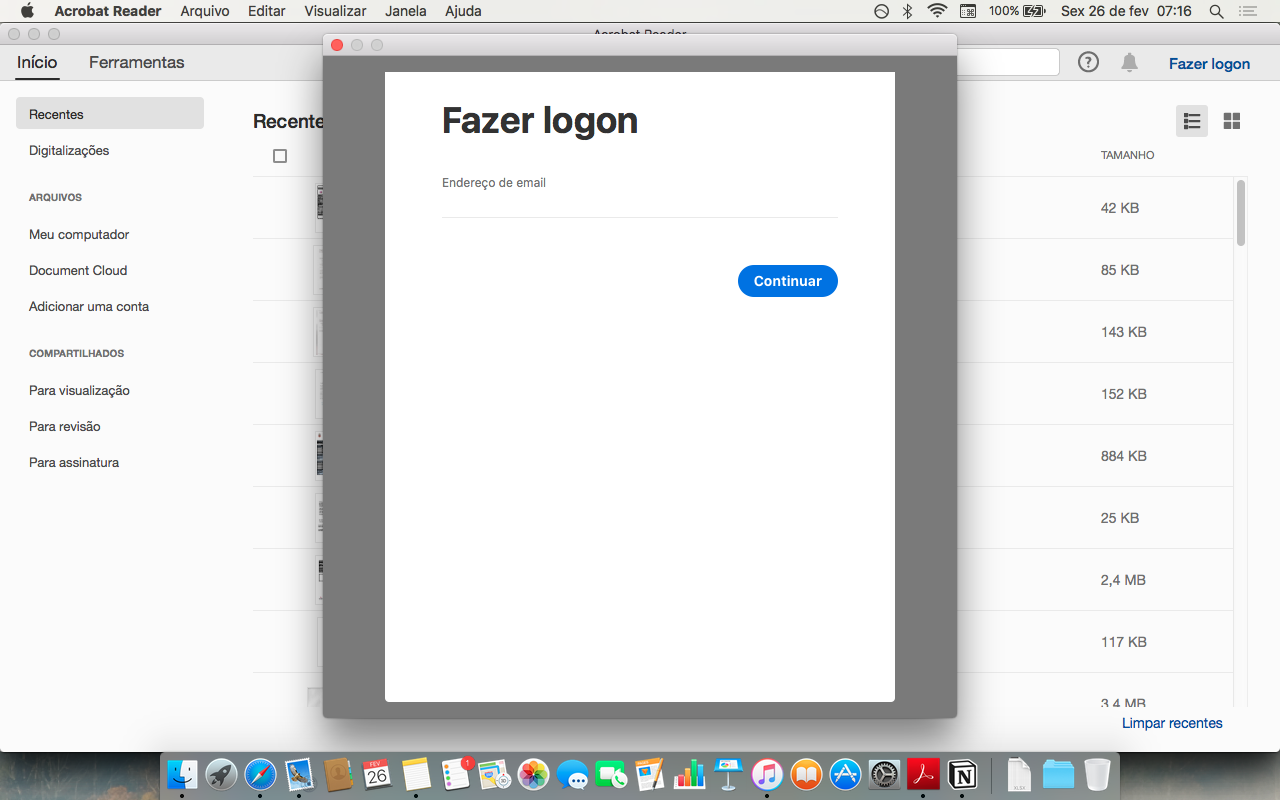Switch to the Ferramentas tab
The height and width of the screenshot is (800, 1280).
click(x=136, y=62)
